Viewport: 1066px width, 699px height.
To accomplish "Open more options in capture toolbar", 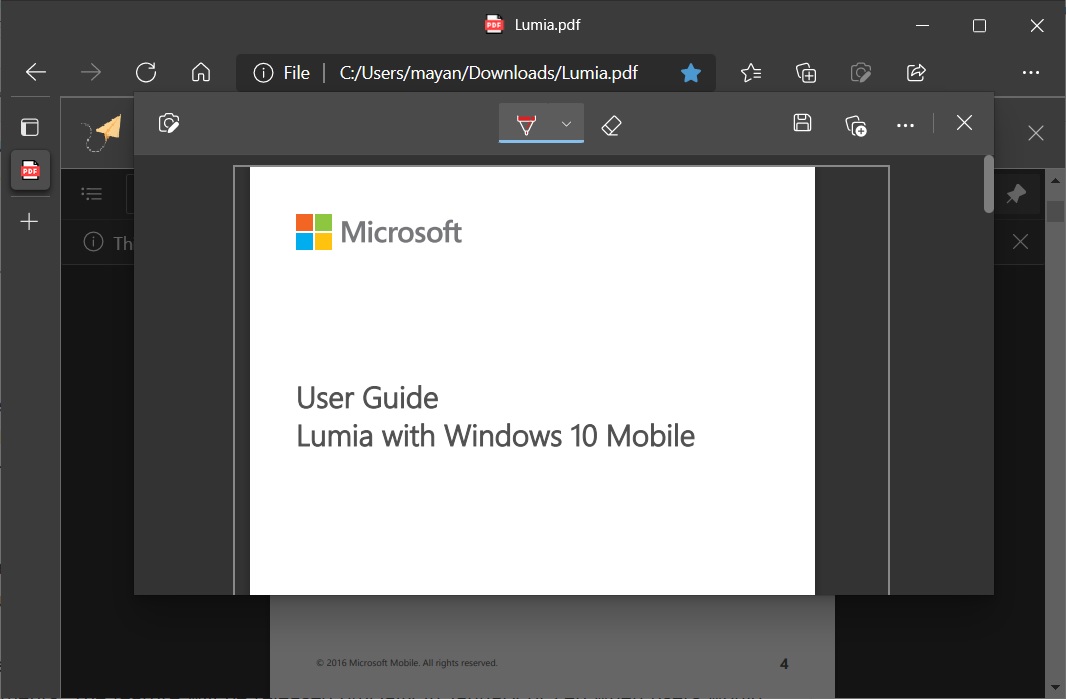I will (905, 125).
